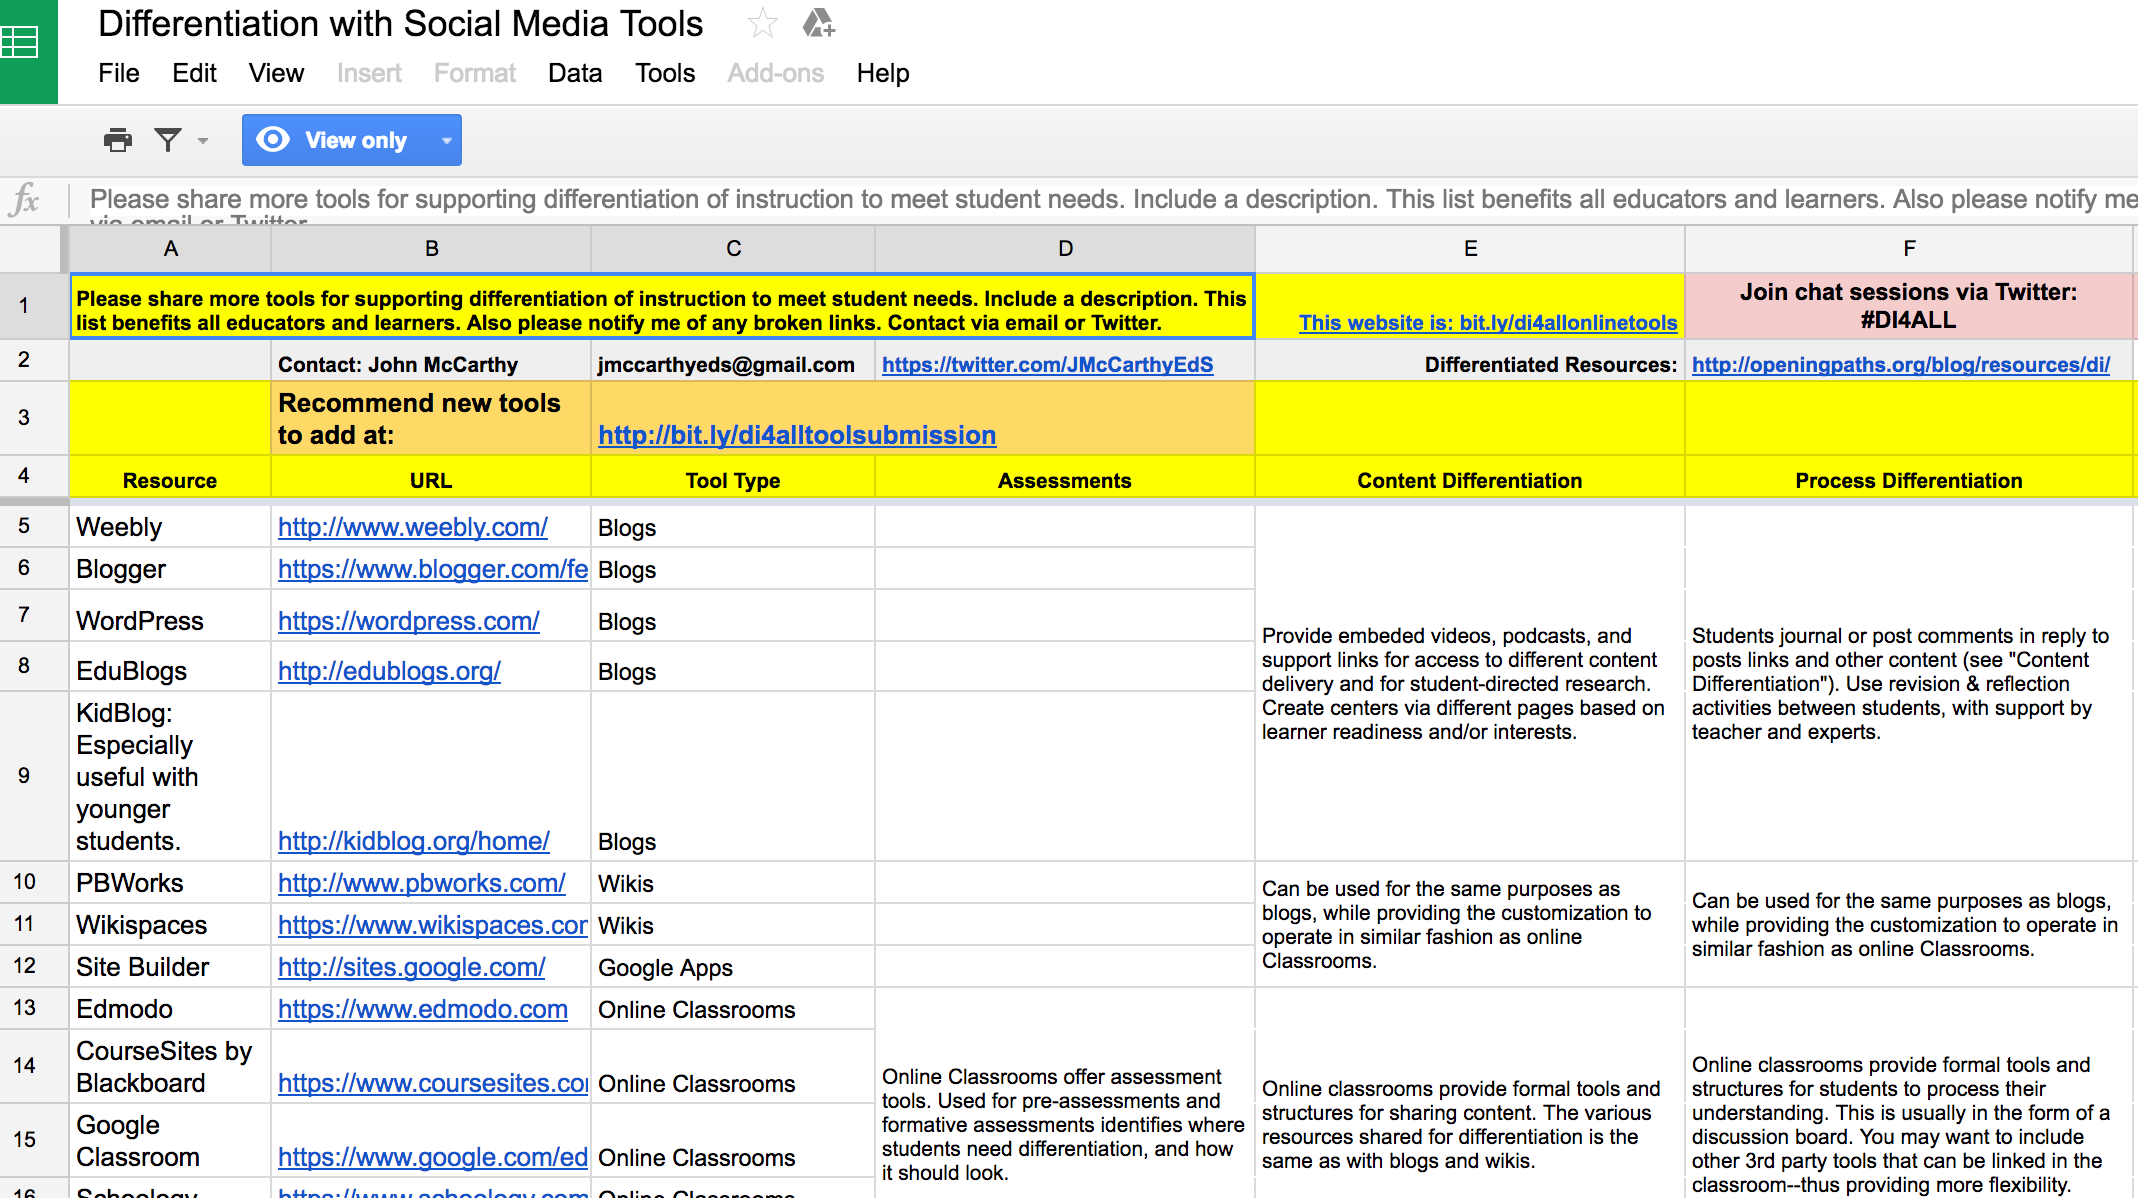Viewport: 2138px width, 1198px height.
Task: Select the Site Builder cell
Action: [170, 967]
